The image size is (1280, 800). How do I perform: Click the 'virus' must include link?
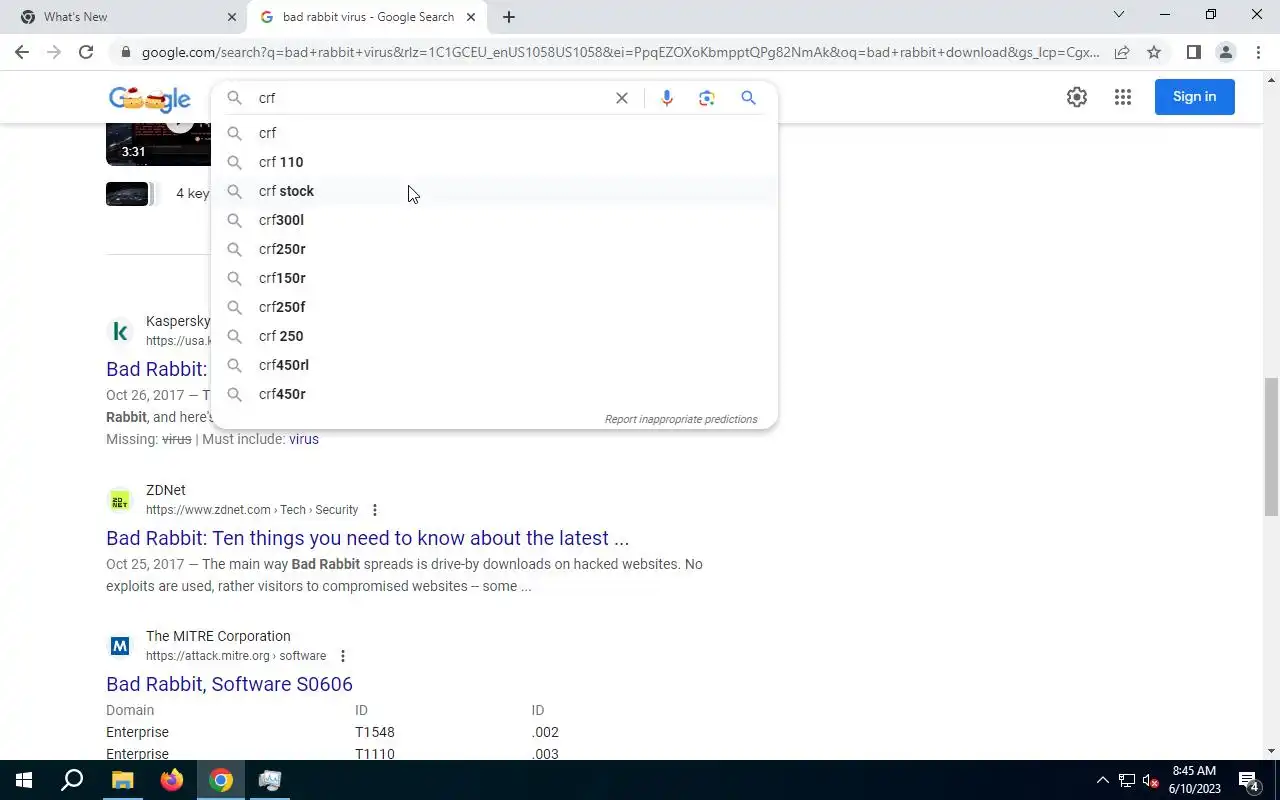click(x=304, y=439)
